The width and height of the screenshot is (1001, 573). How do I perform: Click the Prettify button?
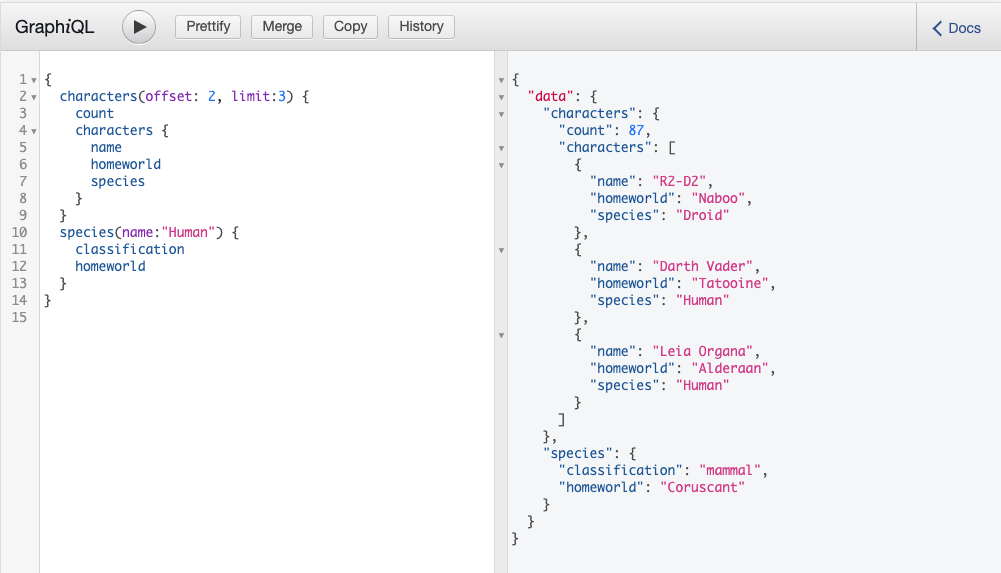tap(208, 27)
